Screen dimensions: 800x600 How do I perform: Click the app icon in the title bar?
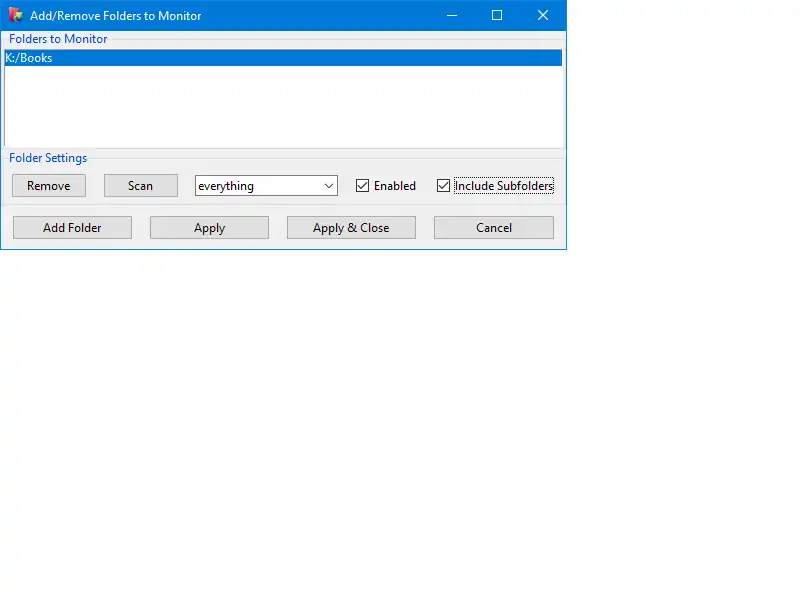[x=15, y=15]
